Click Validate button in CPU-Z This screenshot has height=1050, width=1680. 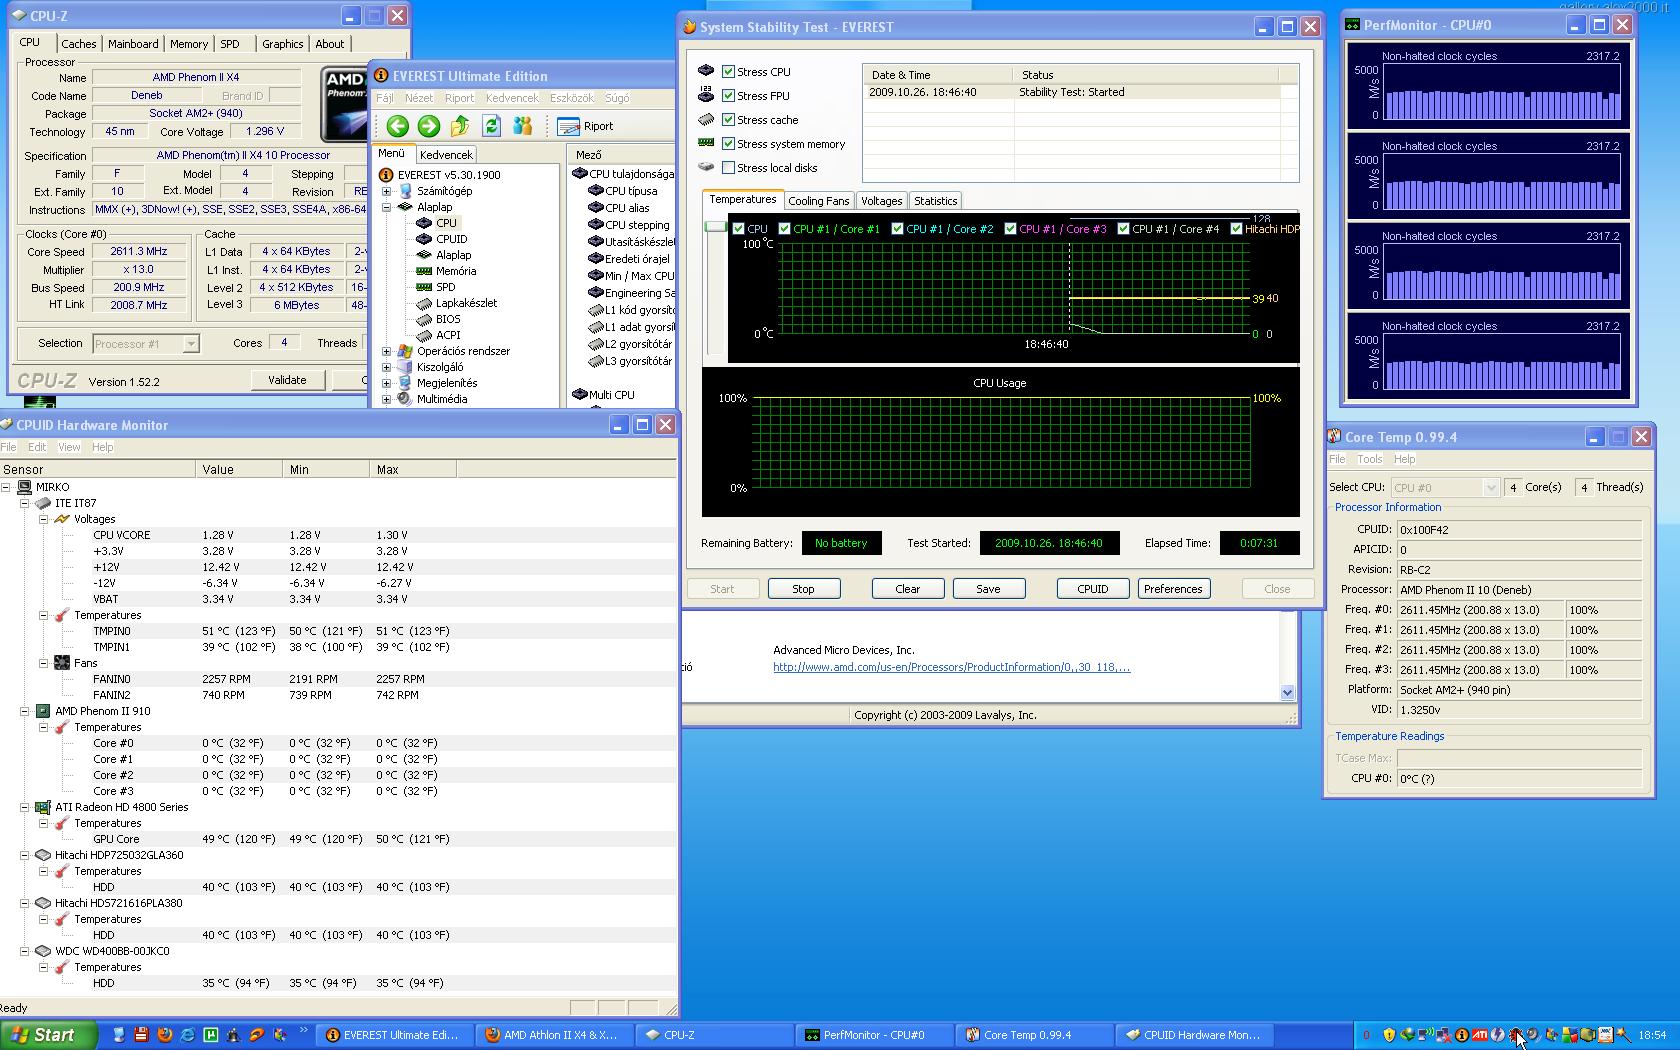click(x=287, y=380)
